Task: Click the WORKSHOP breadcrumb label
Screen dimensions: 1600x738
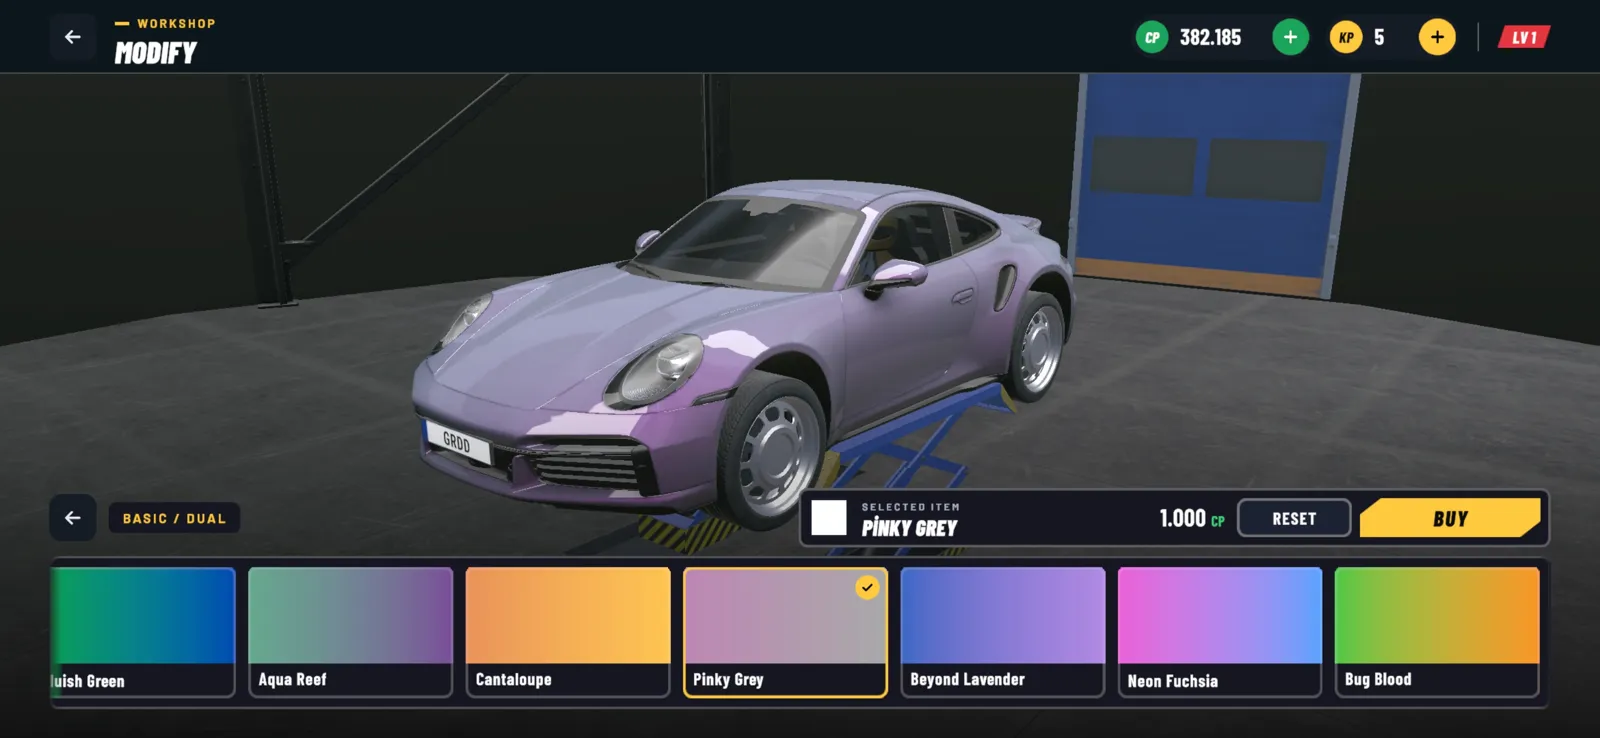Action: pyautogui.click(x=176, y=23)
